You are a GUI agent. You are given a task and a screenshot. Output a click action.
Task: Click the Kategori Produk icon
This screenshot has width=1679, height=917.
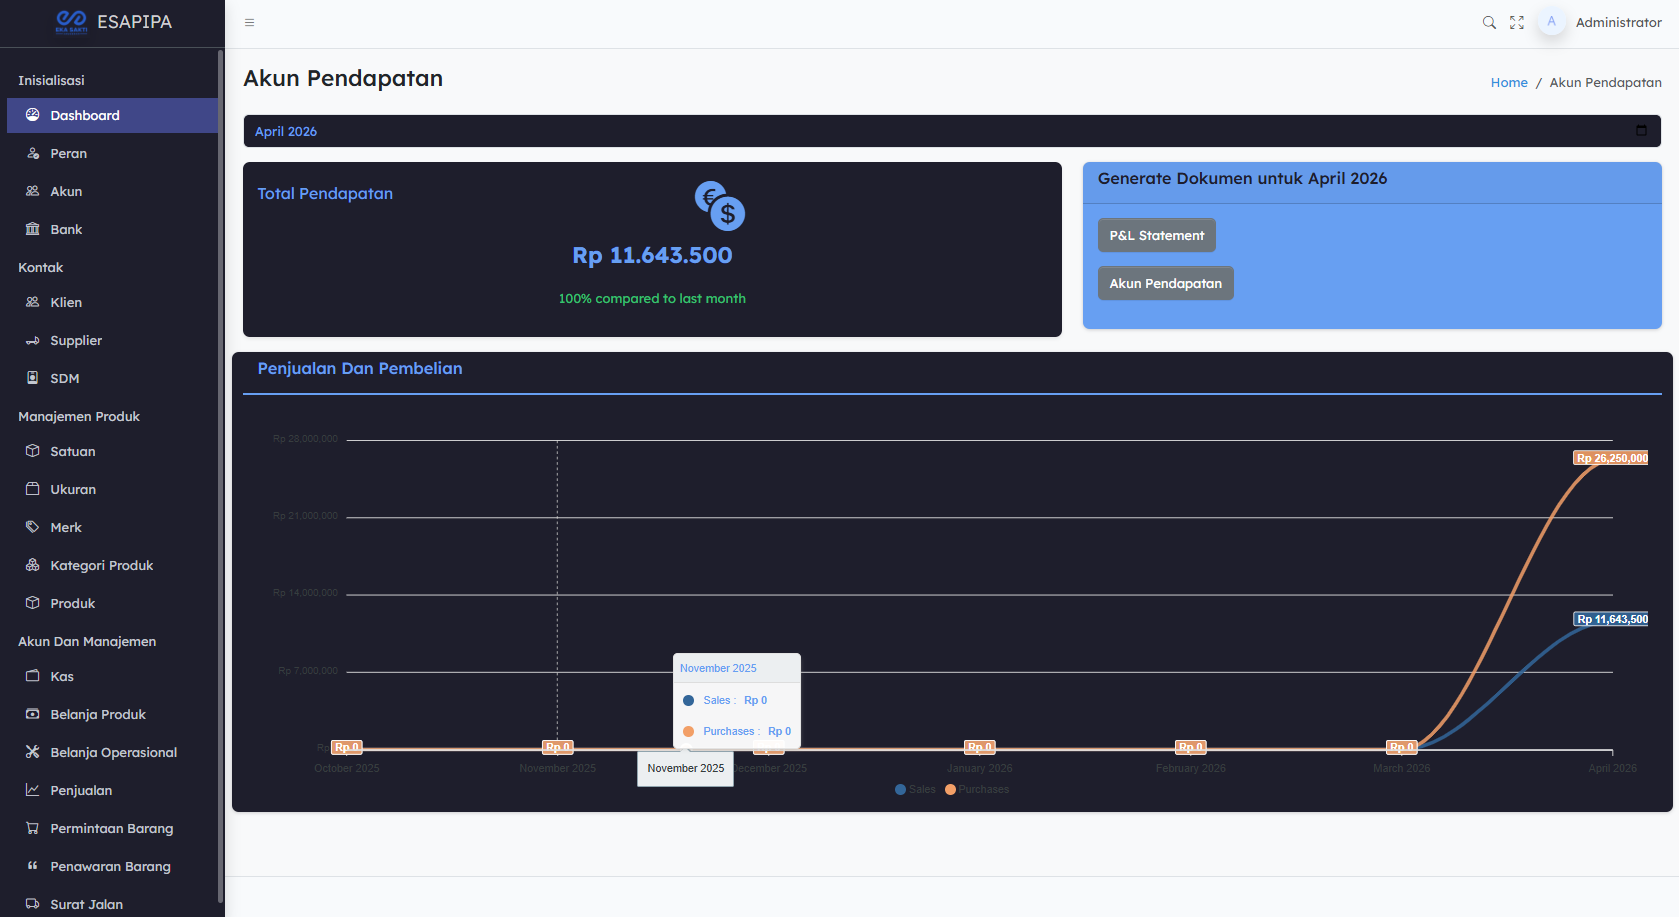[33, 565]
